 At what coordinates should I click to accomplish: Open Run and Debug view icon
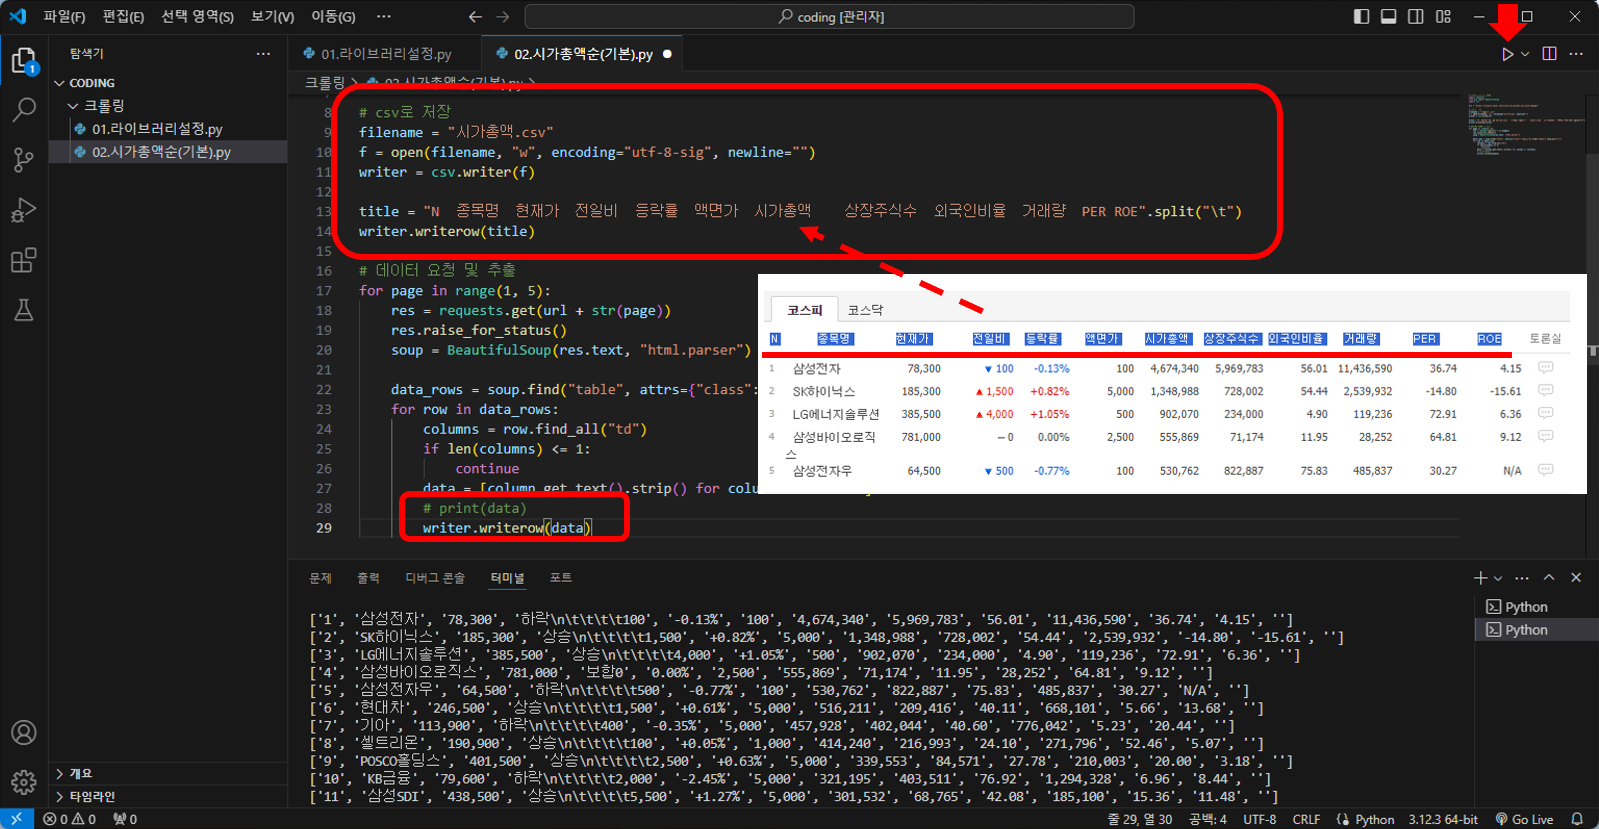click(24, 210)
